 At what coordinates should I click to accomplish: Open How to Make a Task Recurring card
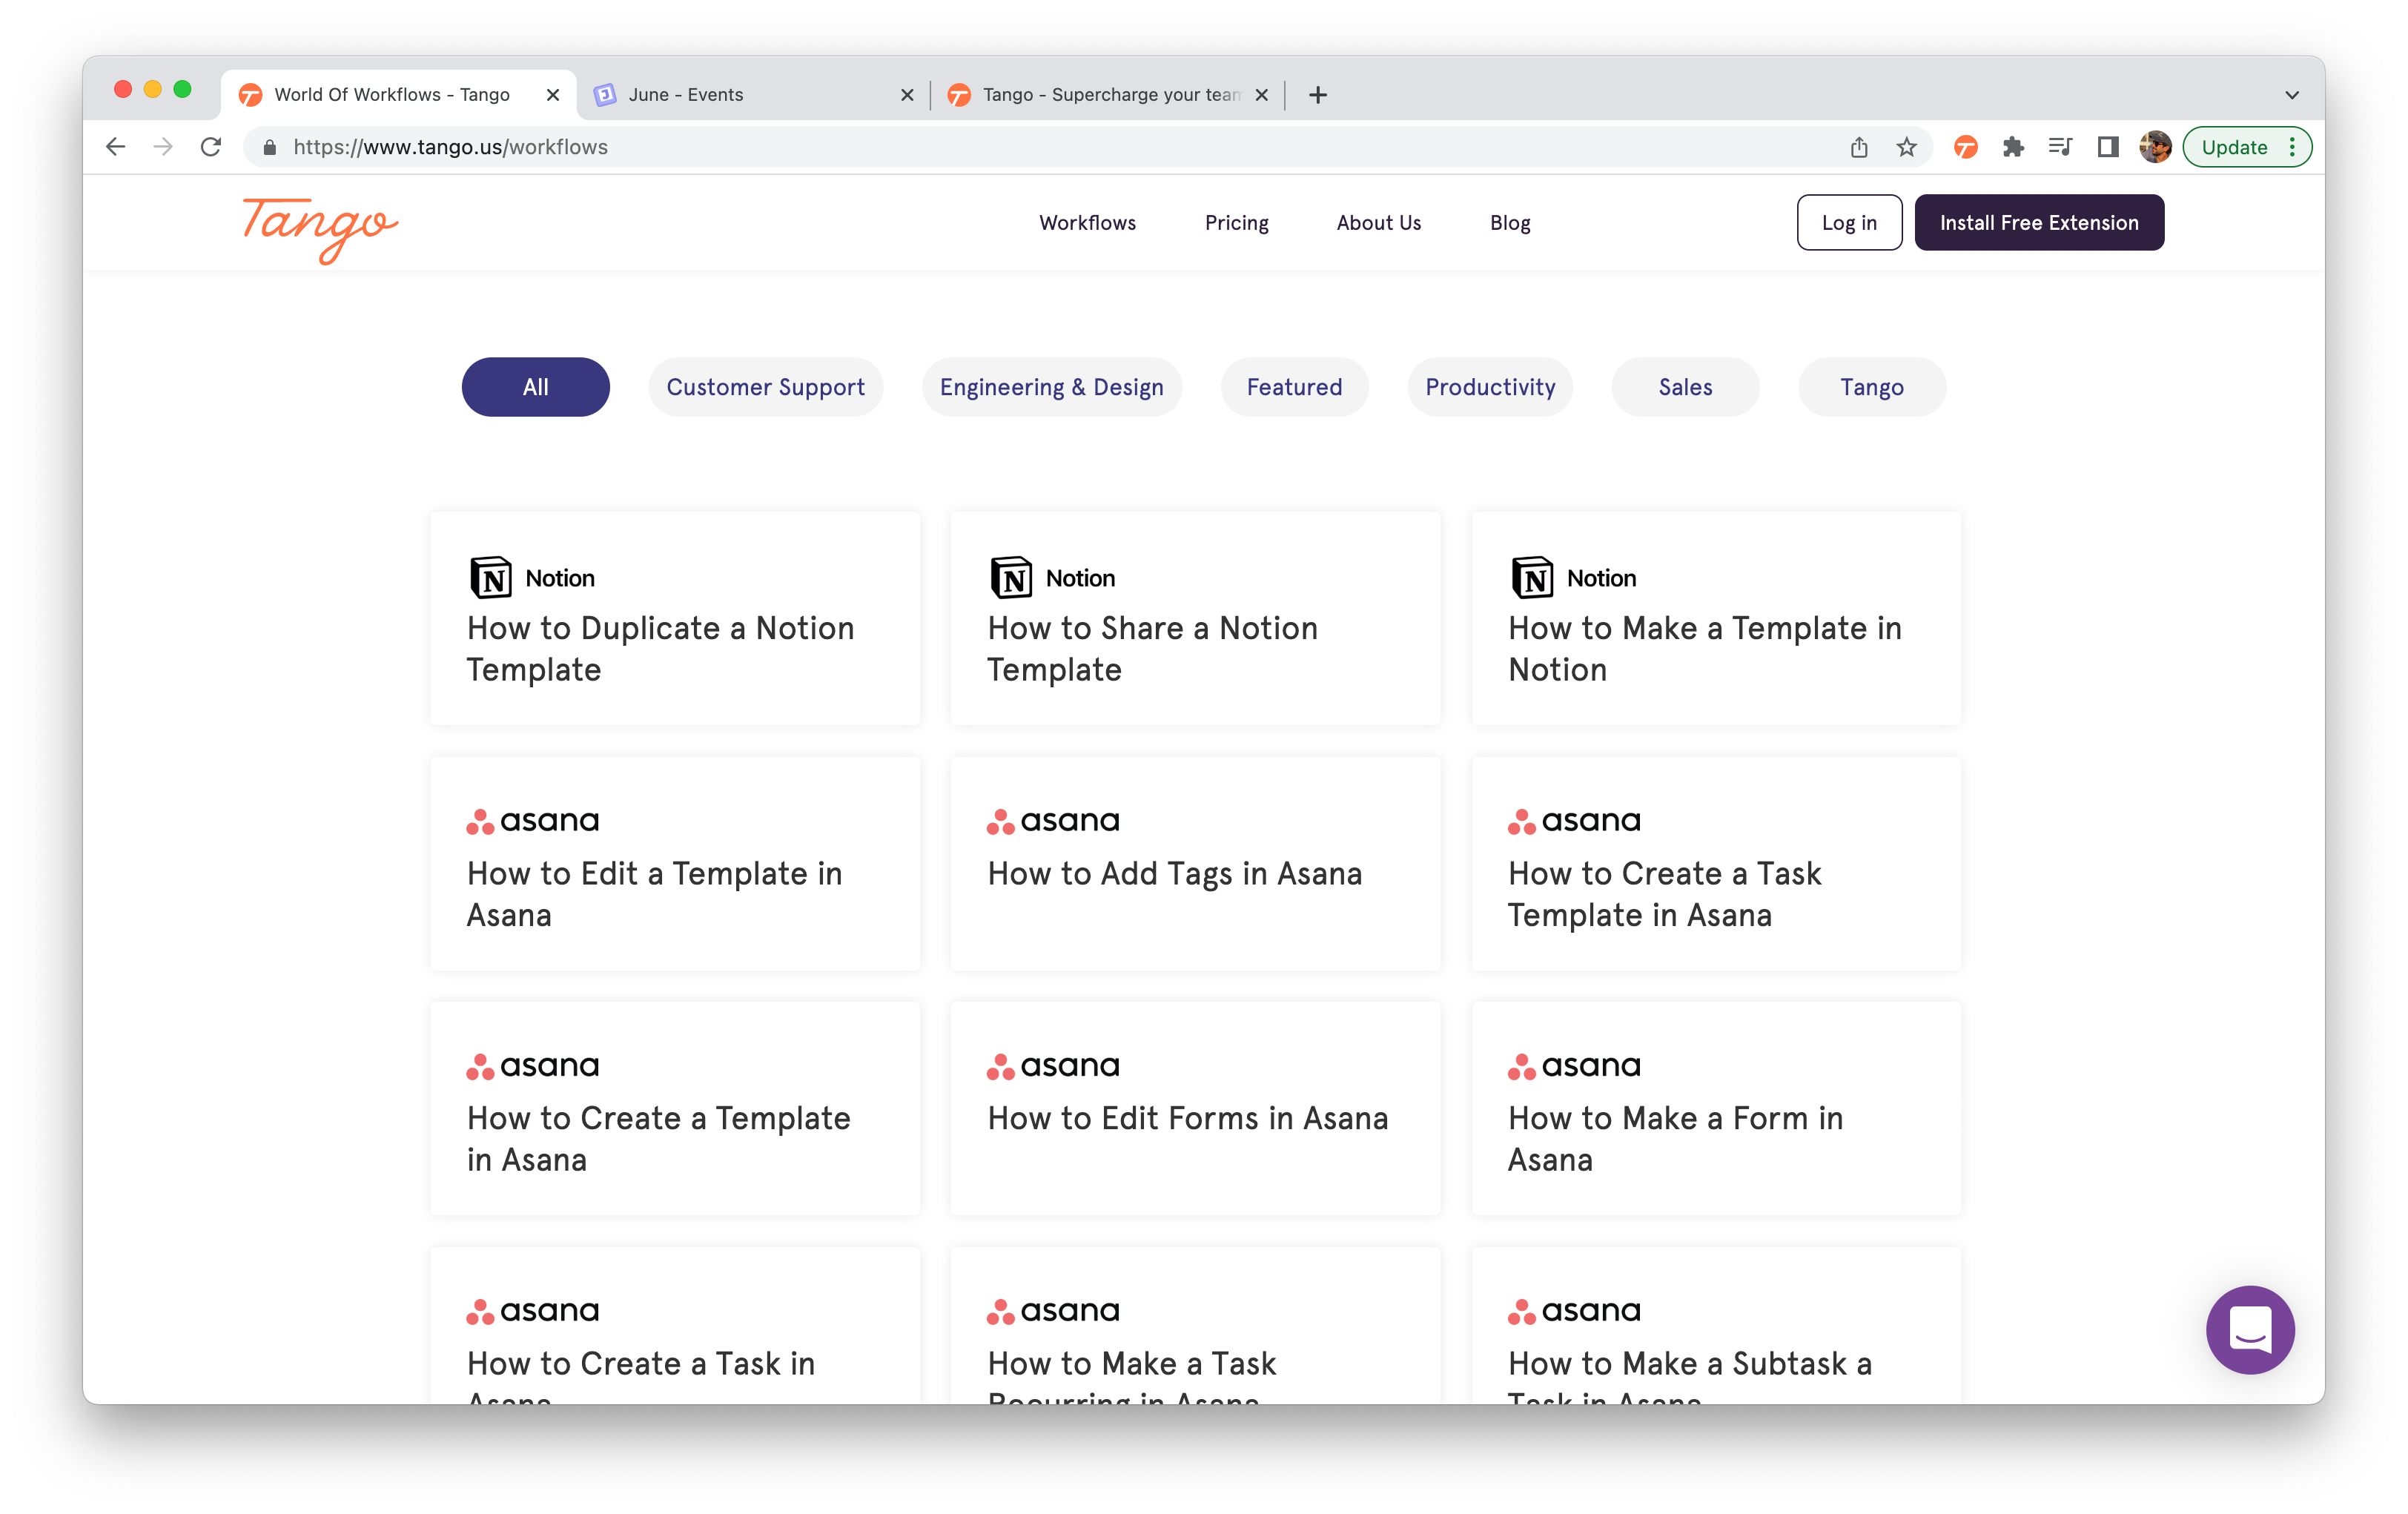click(1195, 1325)
